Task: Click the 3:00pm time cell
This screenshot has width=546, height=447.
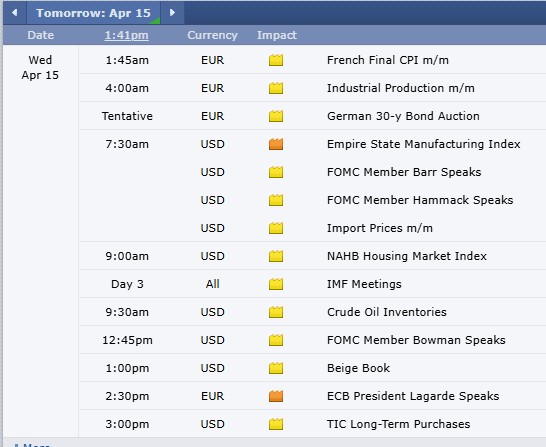Action: pyautogui.click(x=127, y=424)
